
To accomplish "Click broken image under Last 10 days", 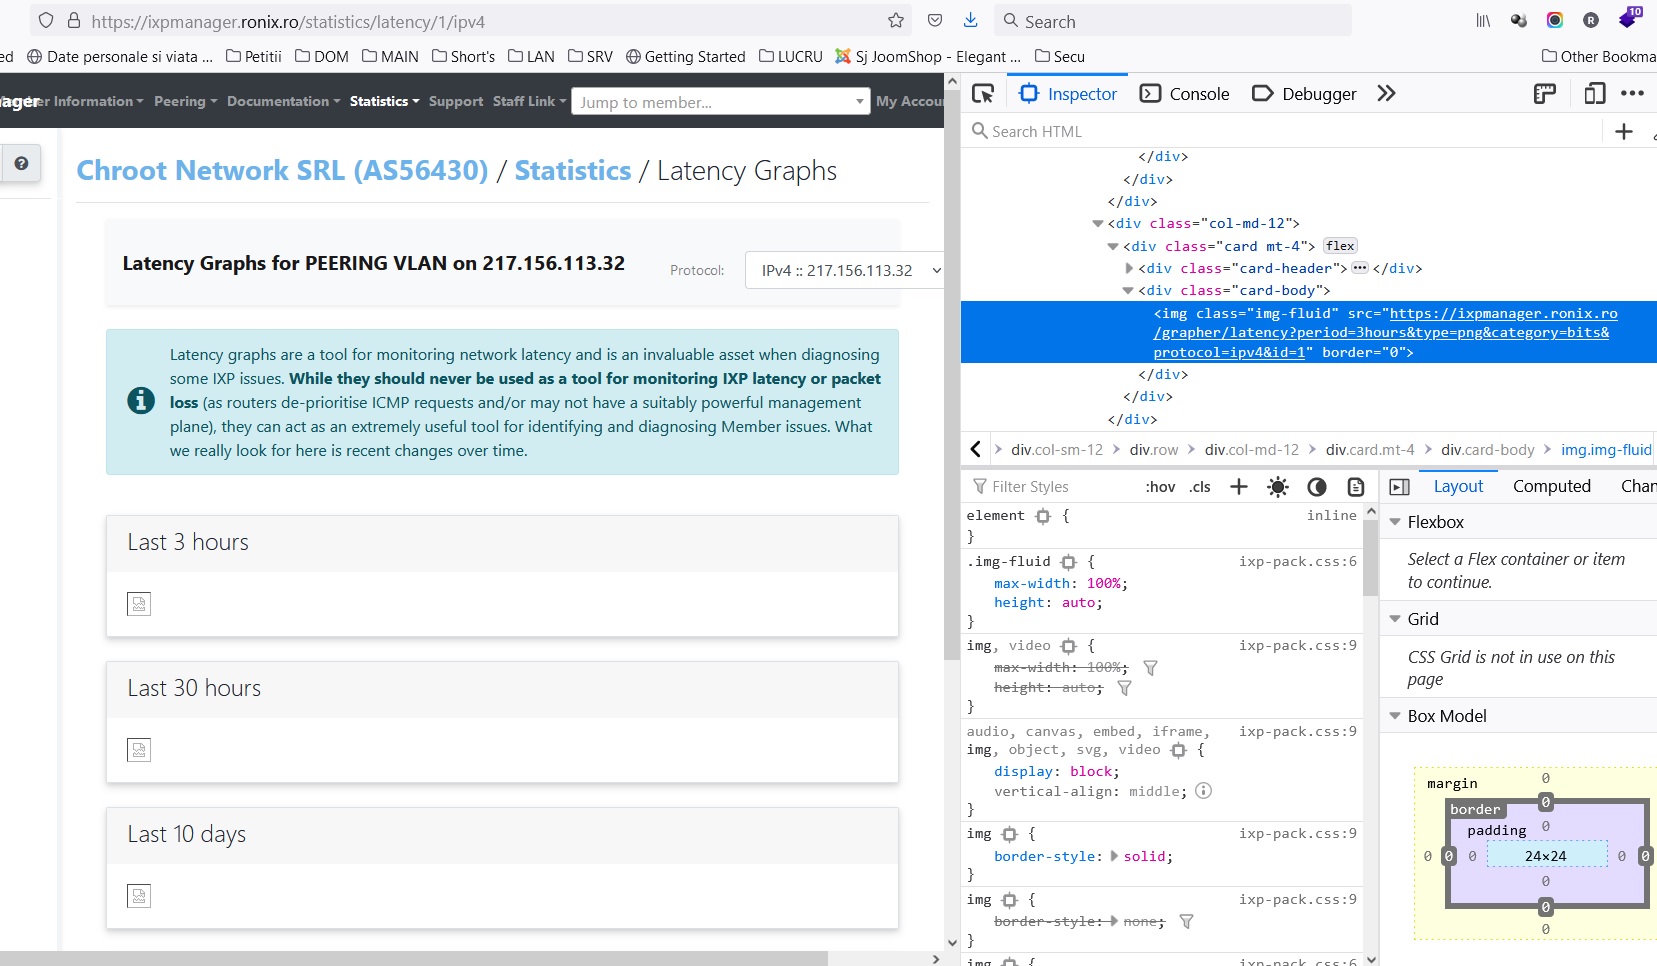I will pos(139,896).
